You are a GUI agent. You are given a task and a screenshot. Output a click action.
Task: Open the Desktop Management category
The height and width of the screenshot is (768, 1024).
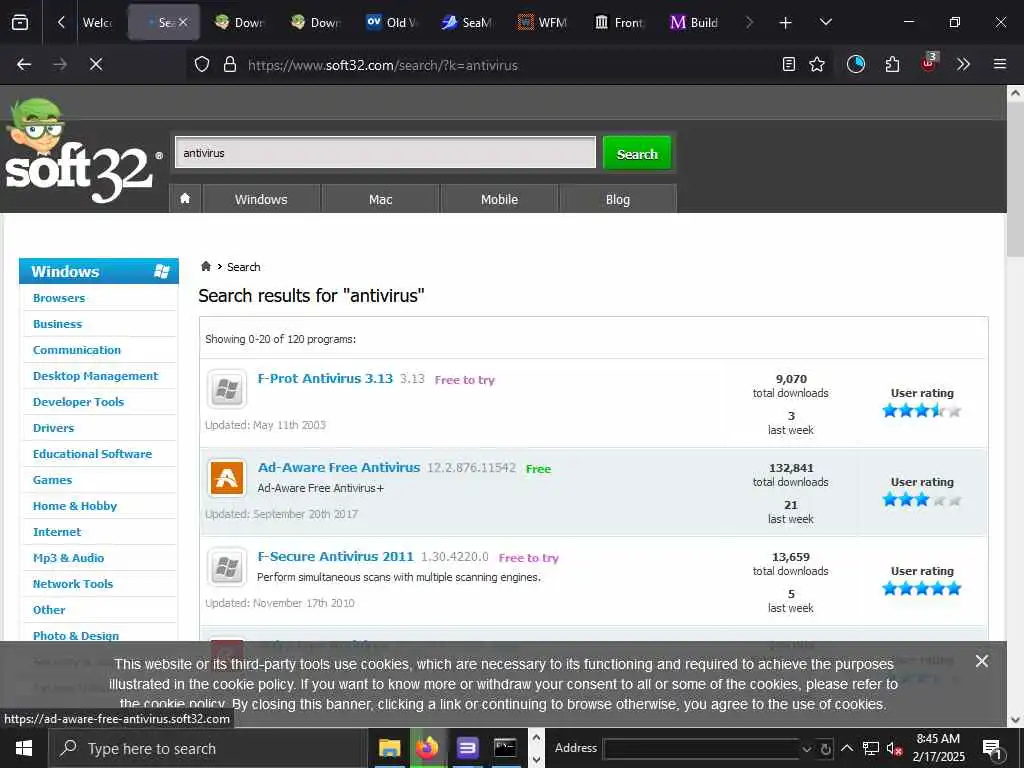(x=95, y=376)
